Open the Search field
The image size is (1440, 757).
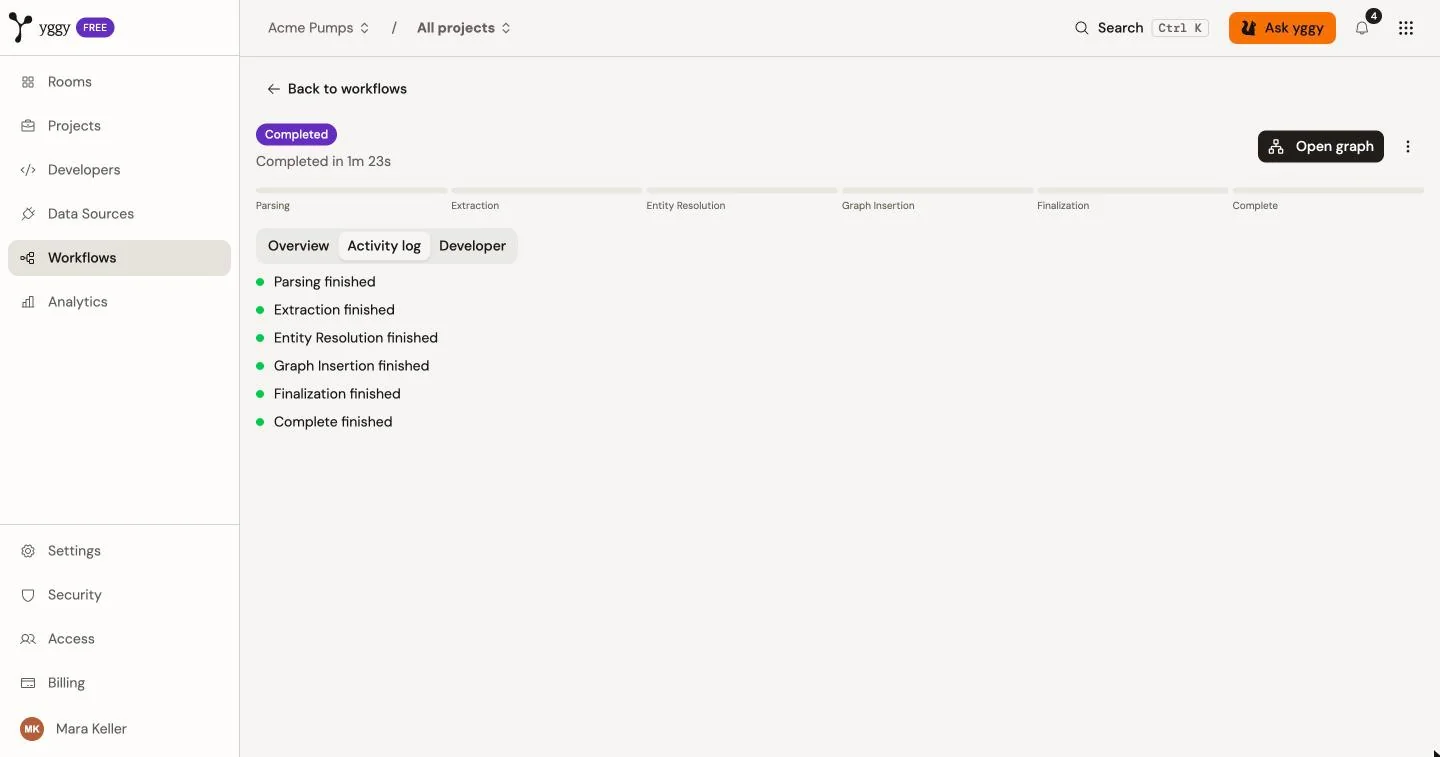tap(1141, 28)
